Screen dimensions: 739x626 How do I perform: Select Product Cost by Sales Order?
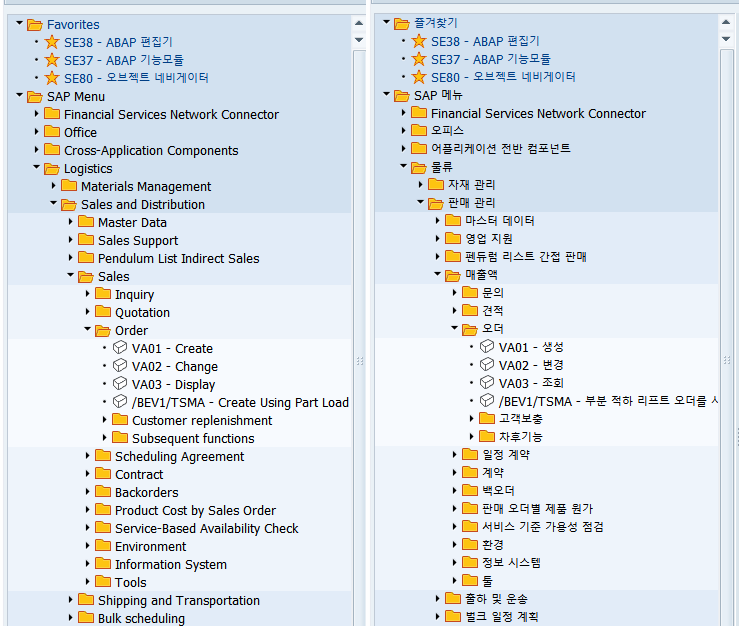tap(196, 511)
